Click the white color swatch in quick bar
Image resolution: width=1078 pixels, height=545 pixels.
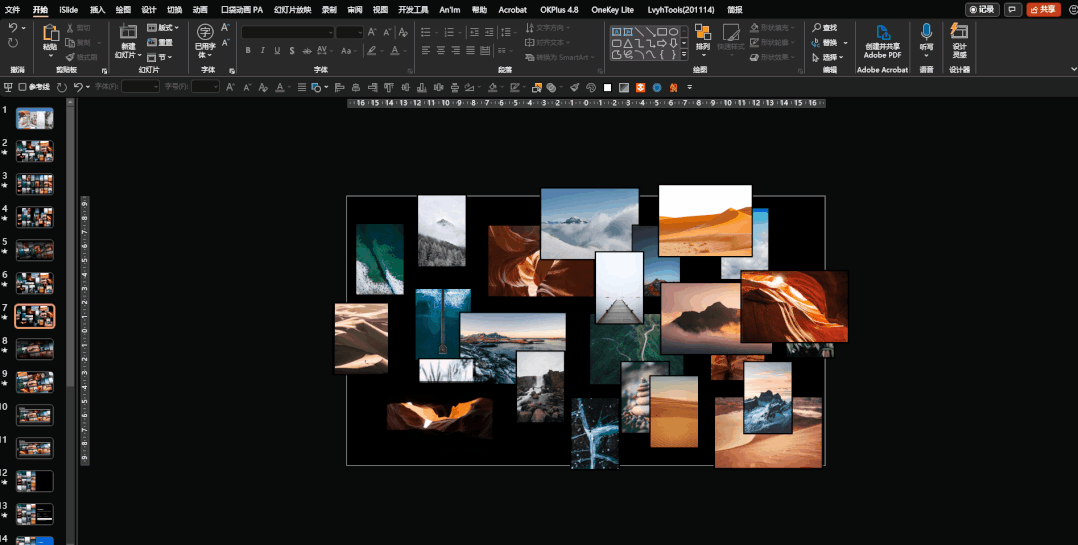click(607, 87)
